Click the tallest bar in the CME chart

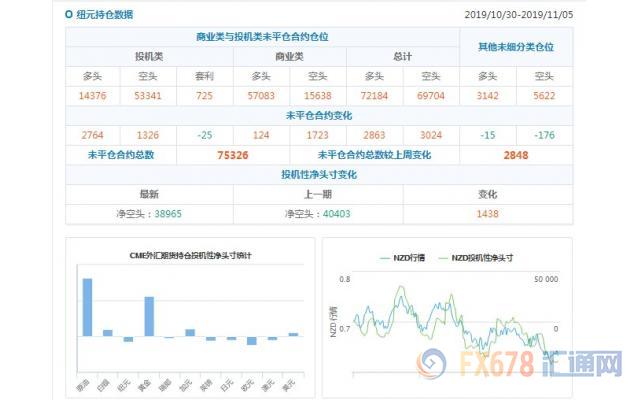click(87, 307)
